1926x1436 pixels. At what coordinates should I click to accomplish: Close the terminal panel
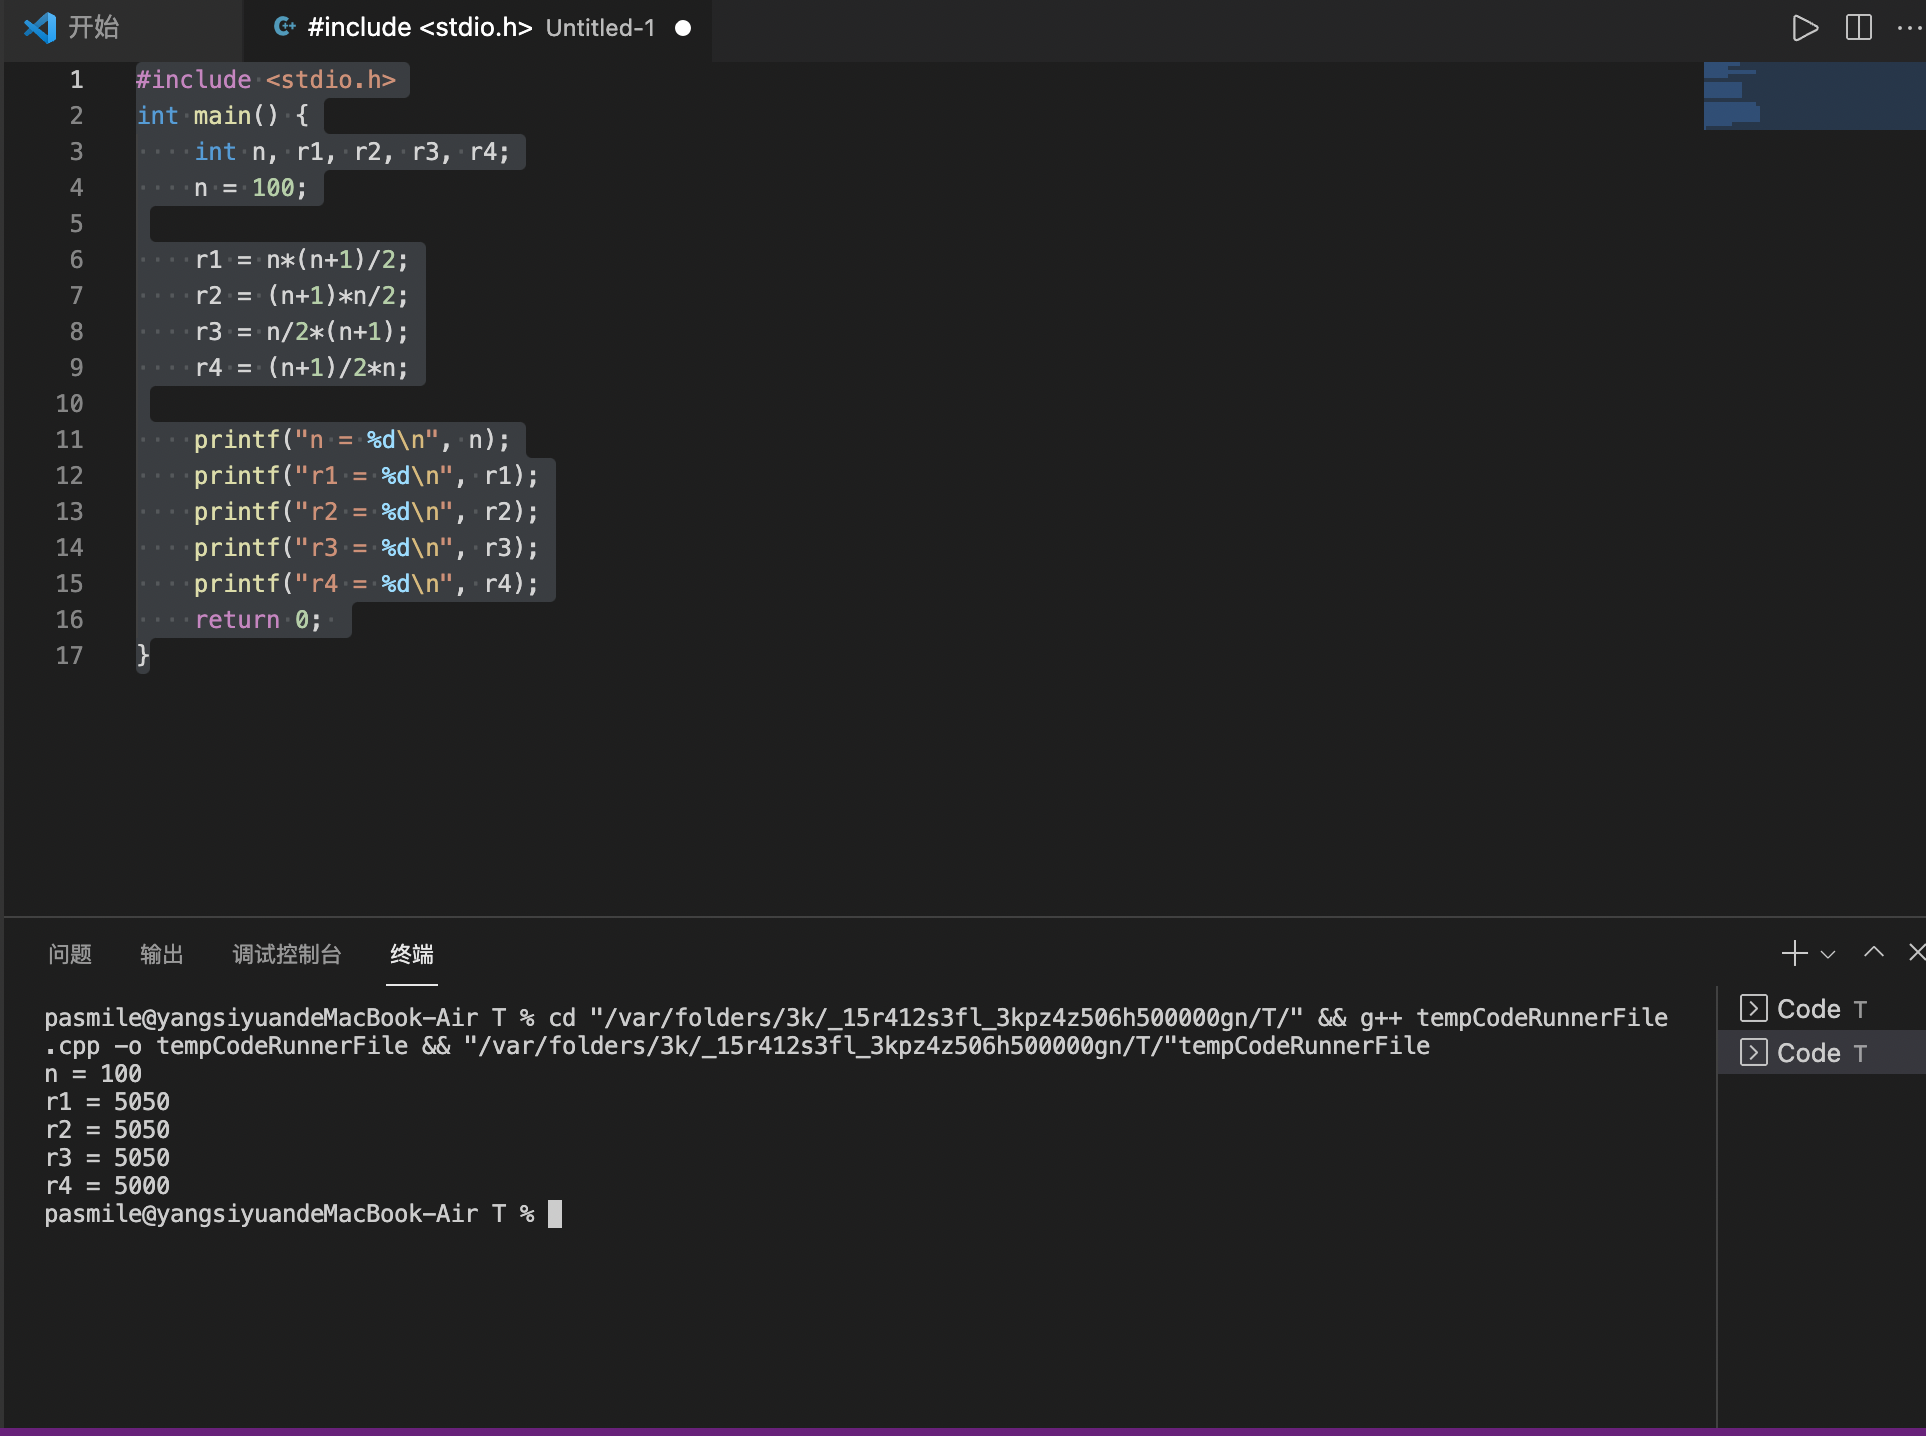coord(1915,953)
